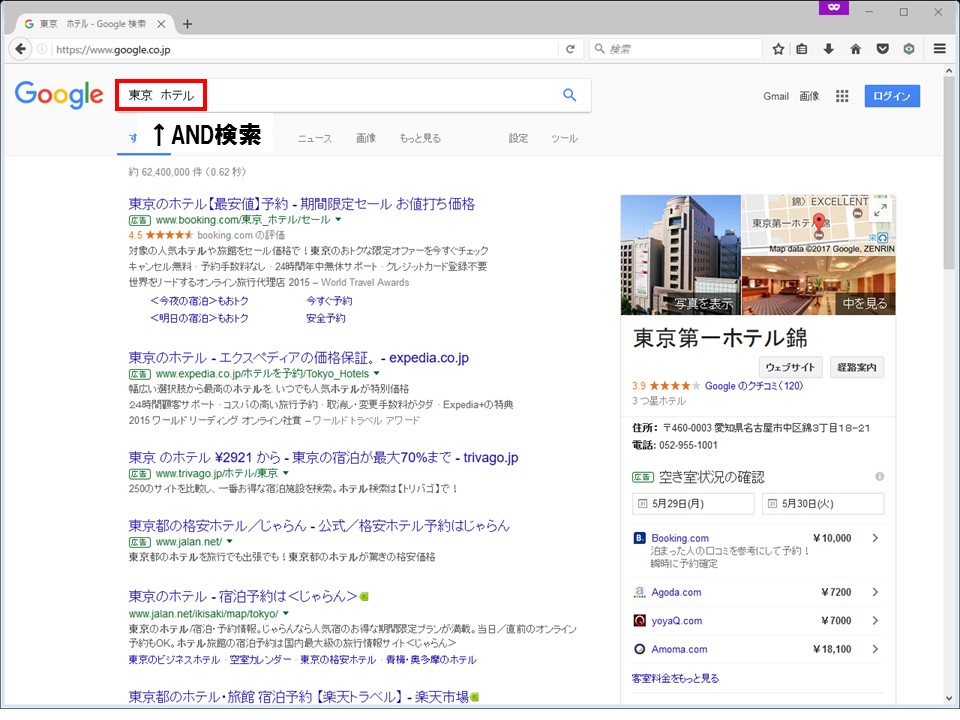The height and width of the screenshot is (720, 960).
Task: Select the 5月30日(火) check-out date field
Action: [823, 504]
